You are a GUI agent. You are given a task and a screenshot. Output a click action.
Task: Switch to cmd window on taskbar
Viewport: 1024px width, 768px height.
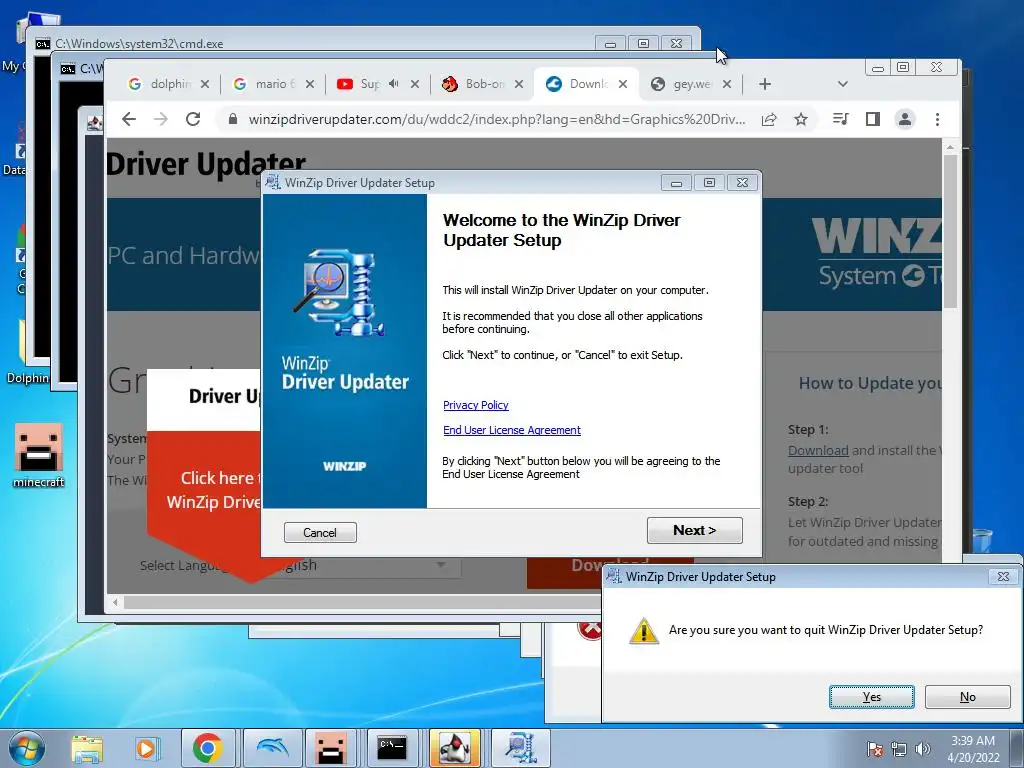point(392,748)
